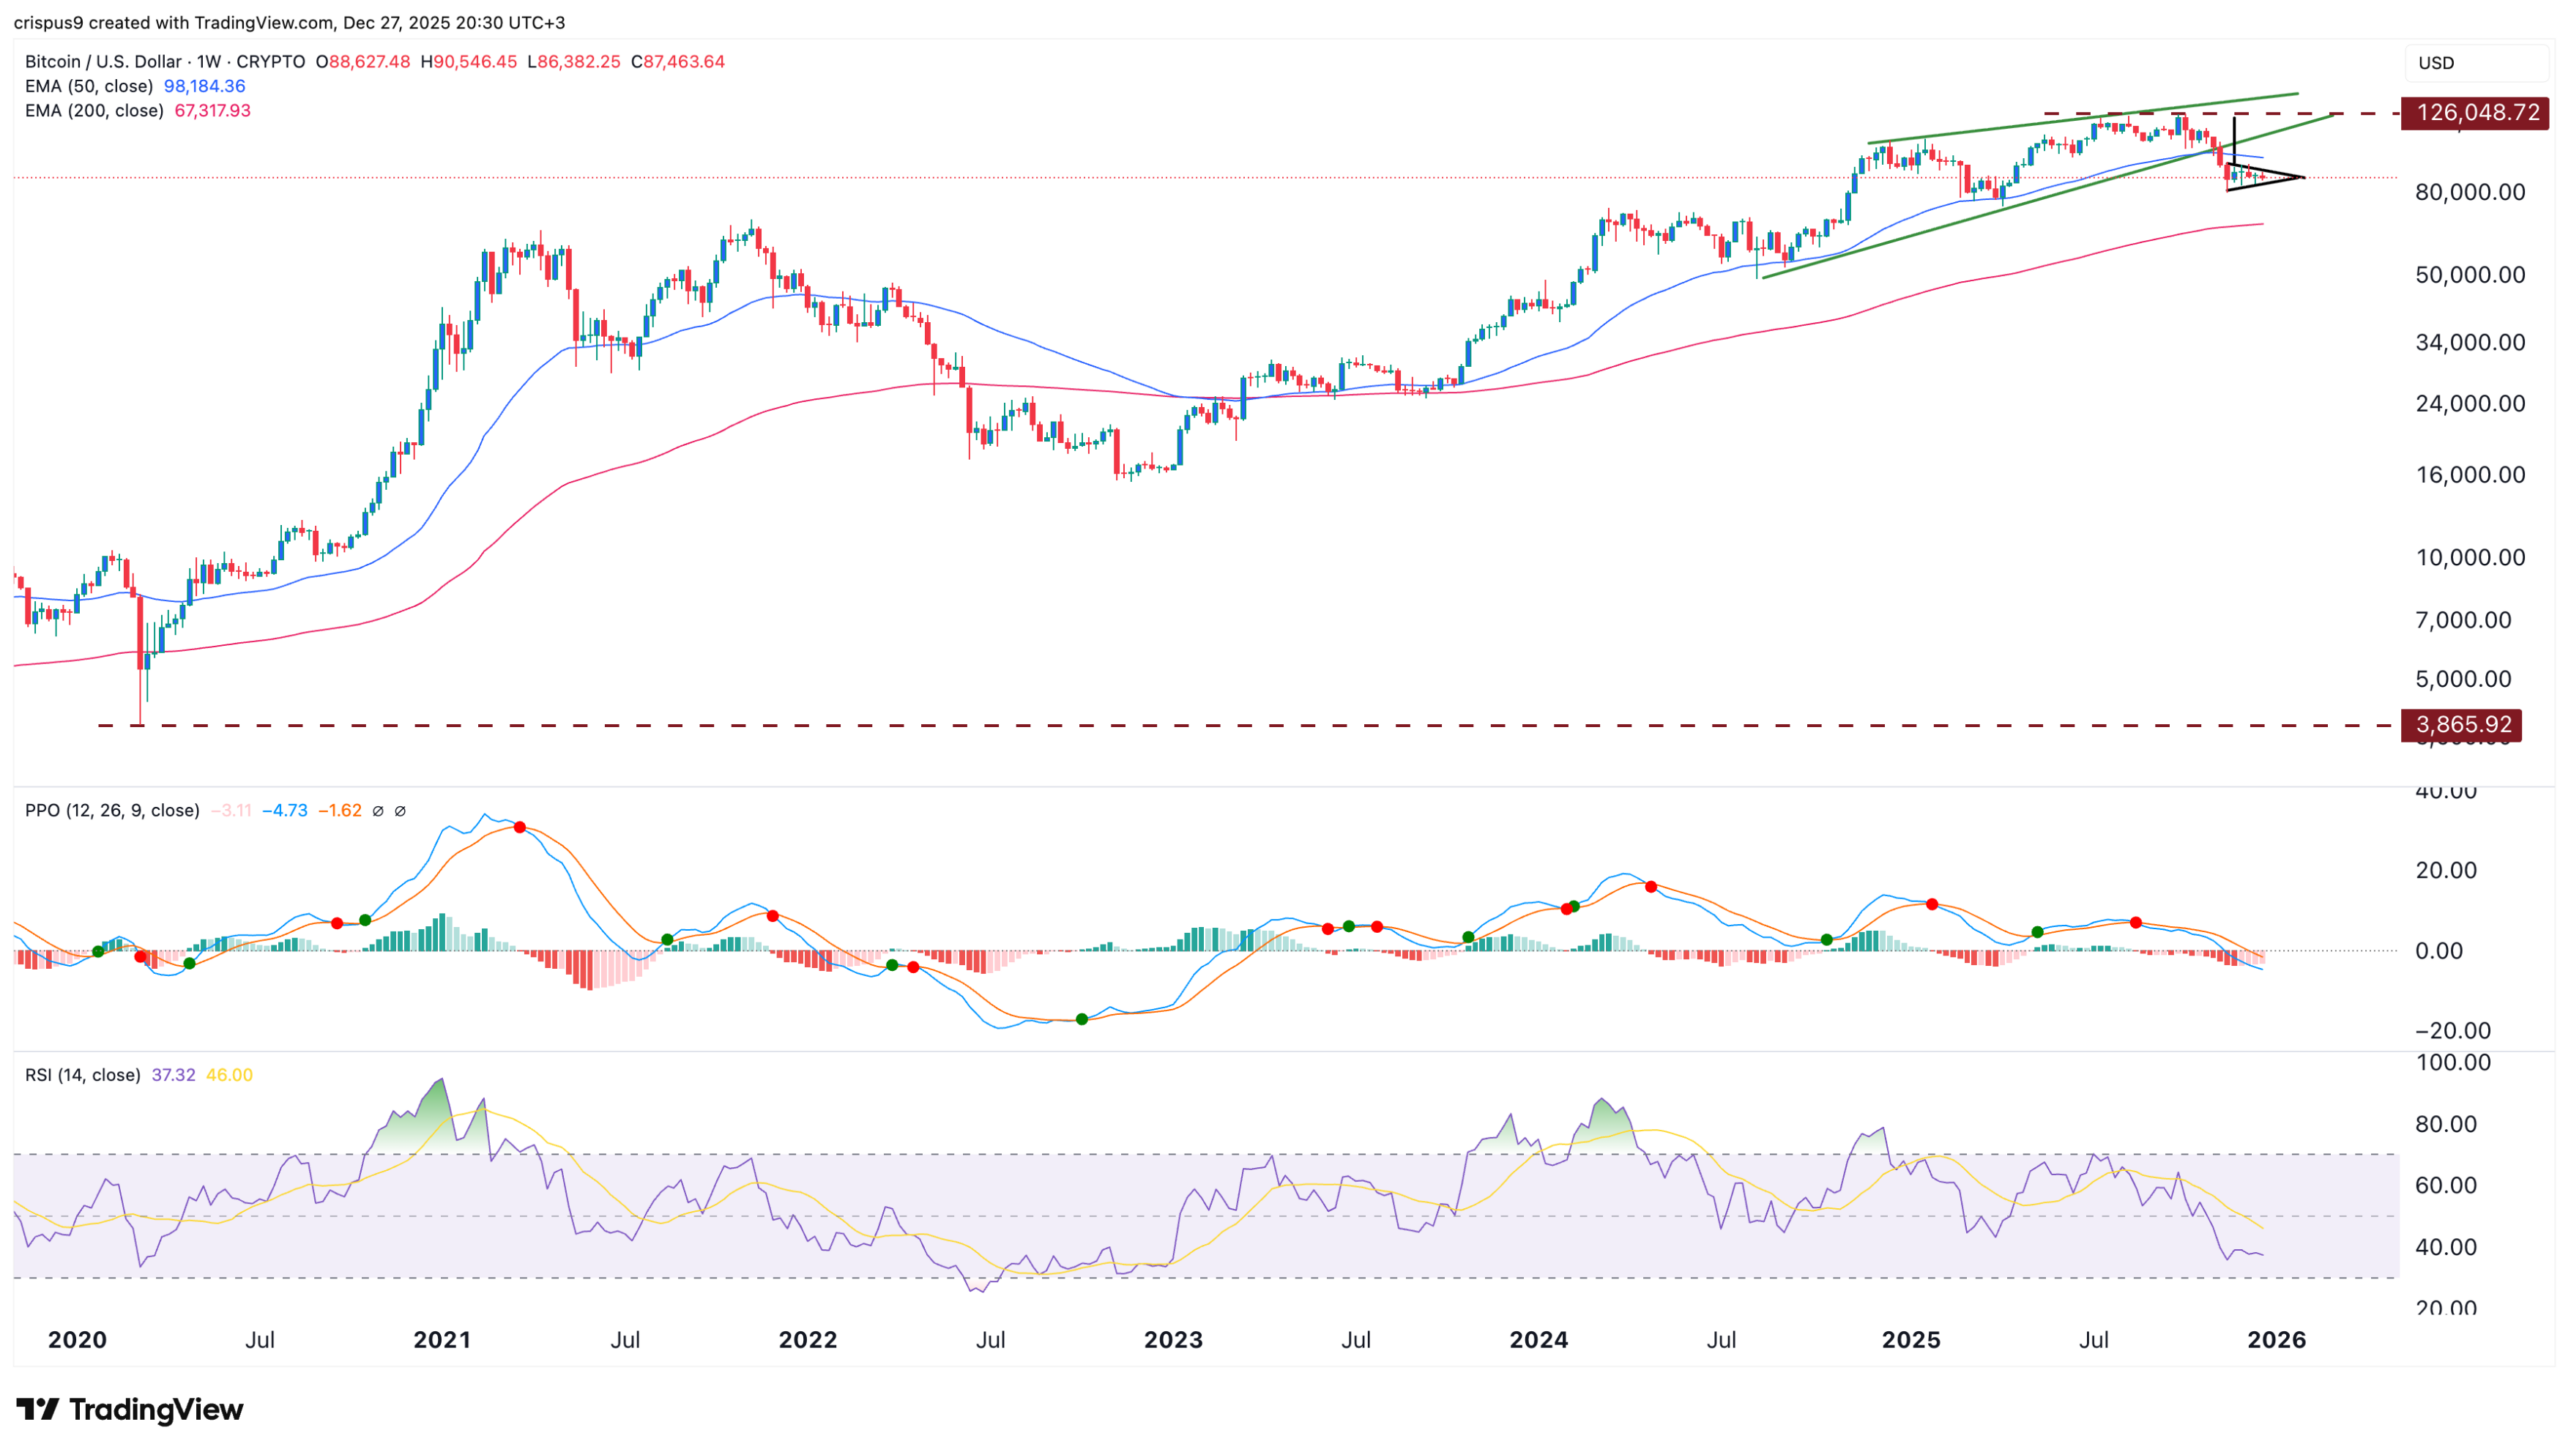This screenshot has height=1433, width=2560.
Task: Click the USD currency label
Action: pyautogui.click(x=2435, y=63)
